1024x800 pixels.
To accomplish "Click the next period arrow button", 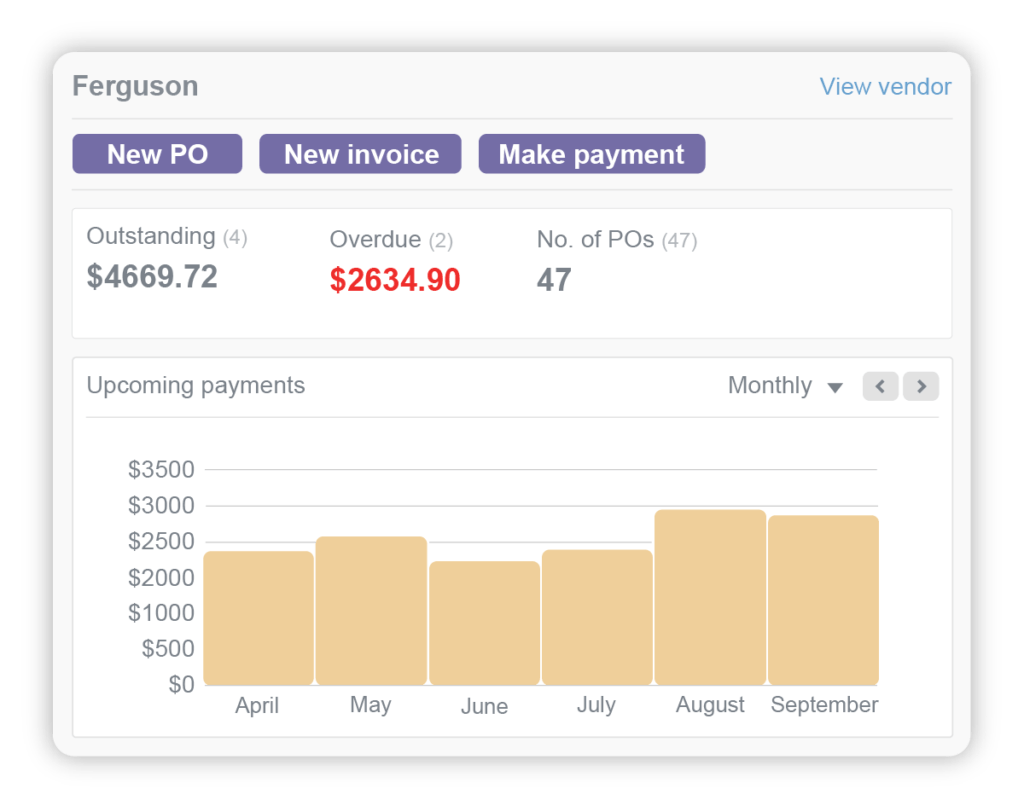I will pyautogui.click(x=920, y=386).
